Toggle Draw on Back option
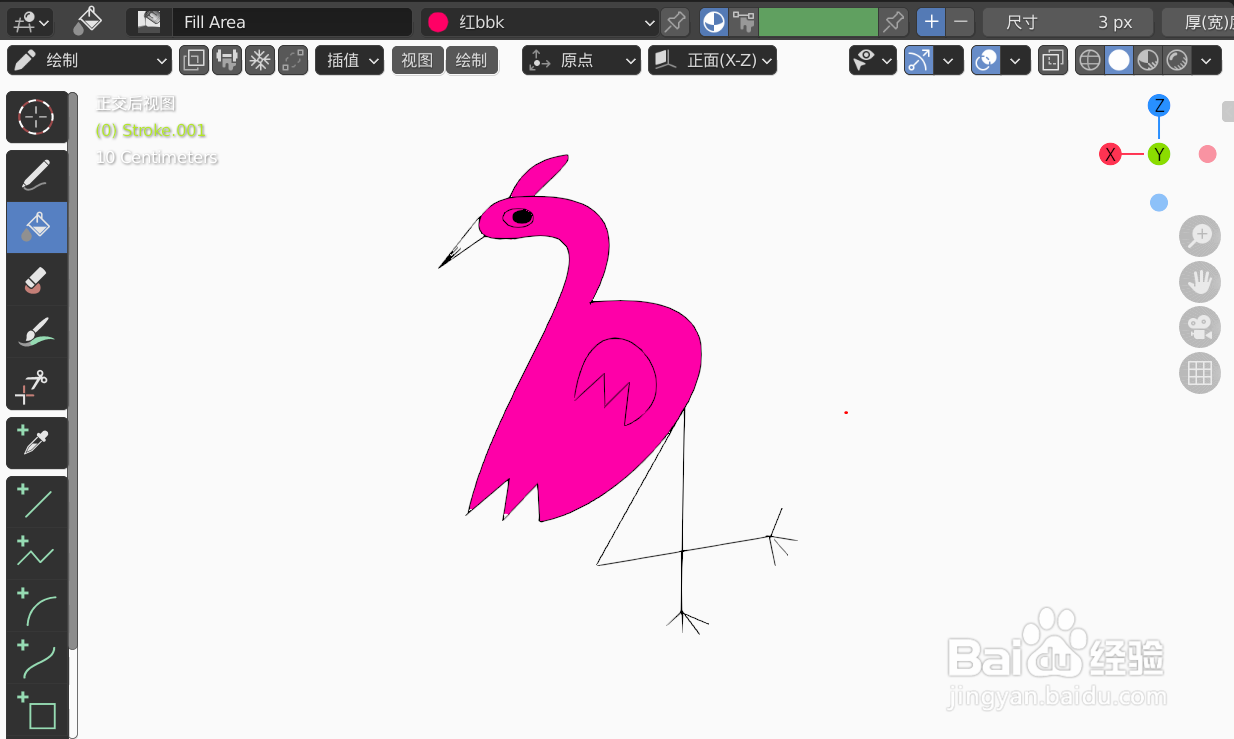This screenshot has width=1234, height=739. [x=194, y=60]
